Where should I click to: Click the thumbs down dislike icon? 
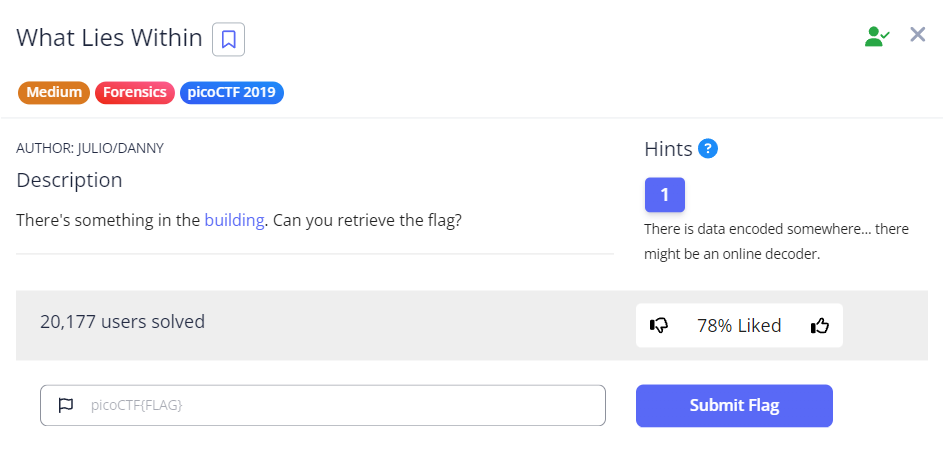[659, 325]
